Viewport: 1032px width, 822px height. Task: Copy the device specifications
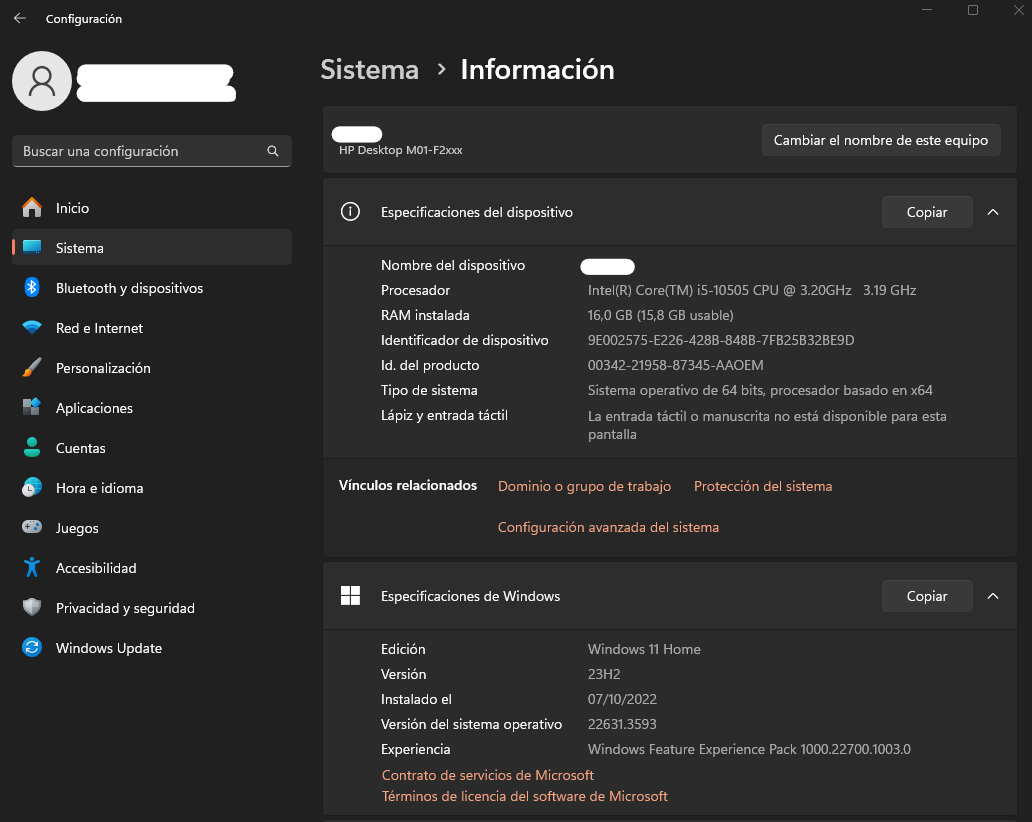(927, 212)
